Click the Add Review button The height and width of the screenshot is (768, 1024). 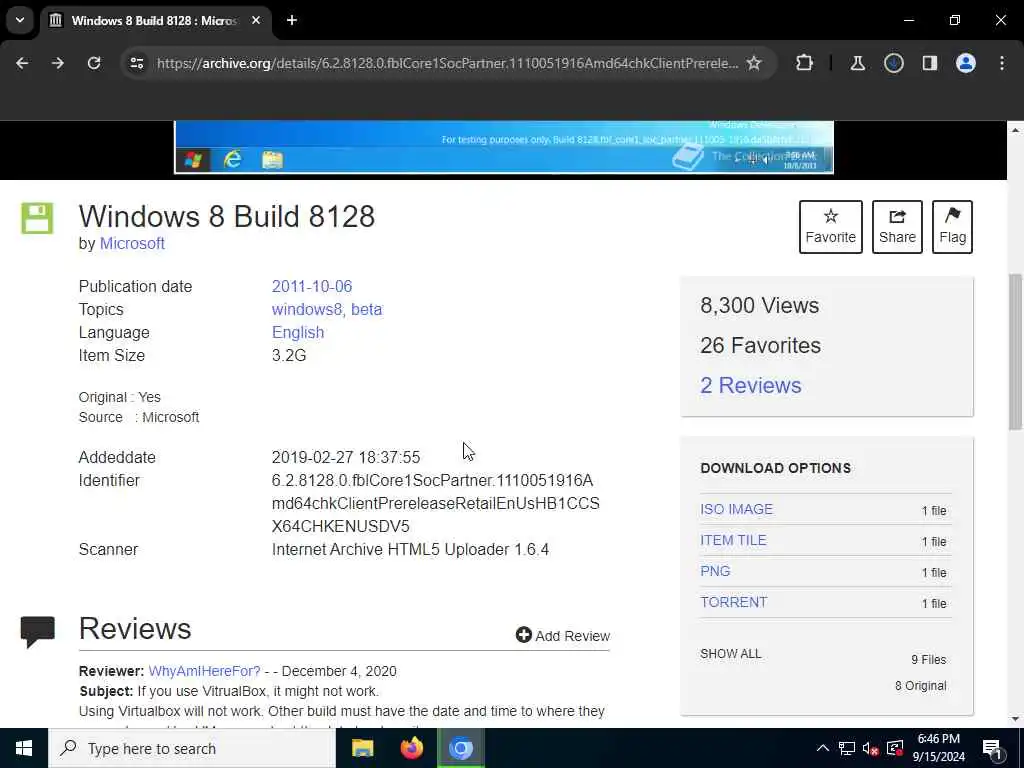click(x=563, y=635)
